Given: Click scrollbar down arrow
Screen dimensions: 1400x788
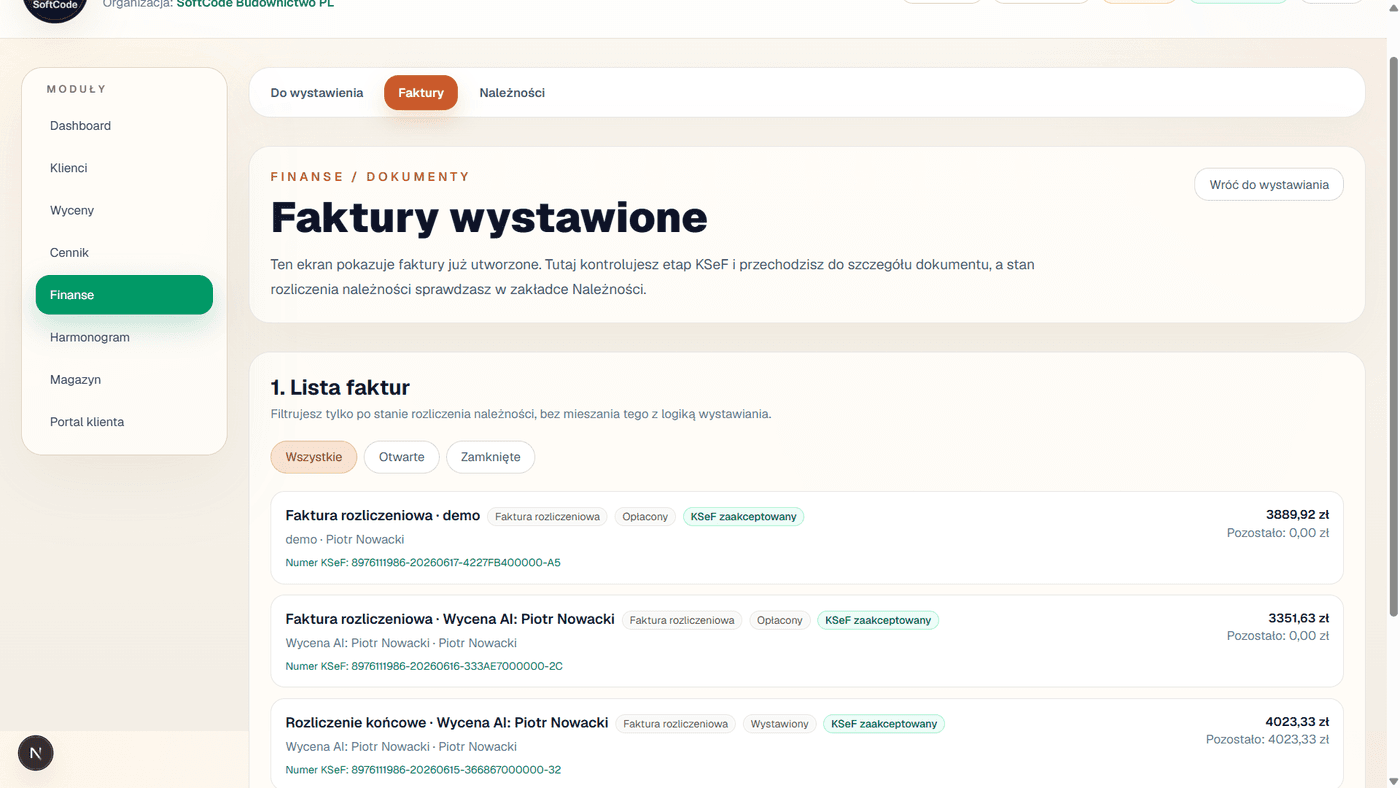Looking at the screenshot, I should click(x=1393, y=781).
